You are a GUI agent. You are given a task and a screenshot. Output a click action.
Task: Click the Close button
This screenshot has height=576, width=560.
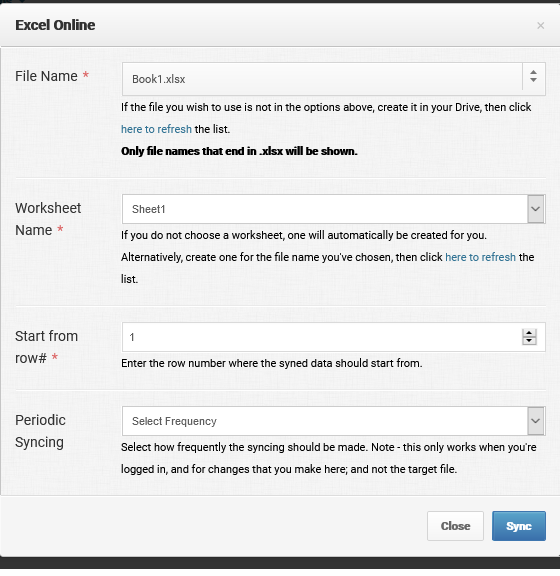click(x=455, y=526)
